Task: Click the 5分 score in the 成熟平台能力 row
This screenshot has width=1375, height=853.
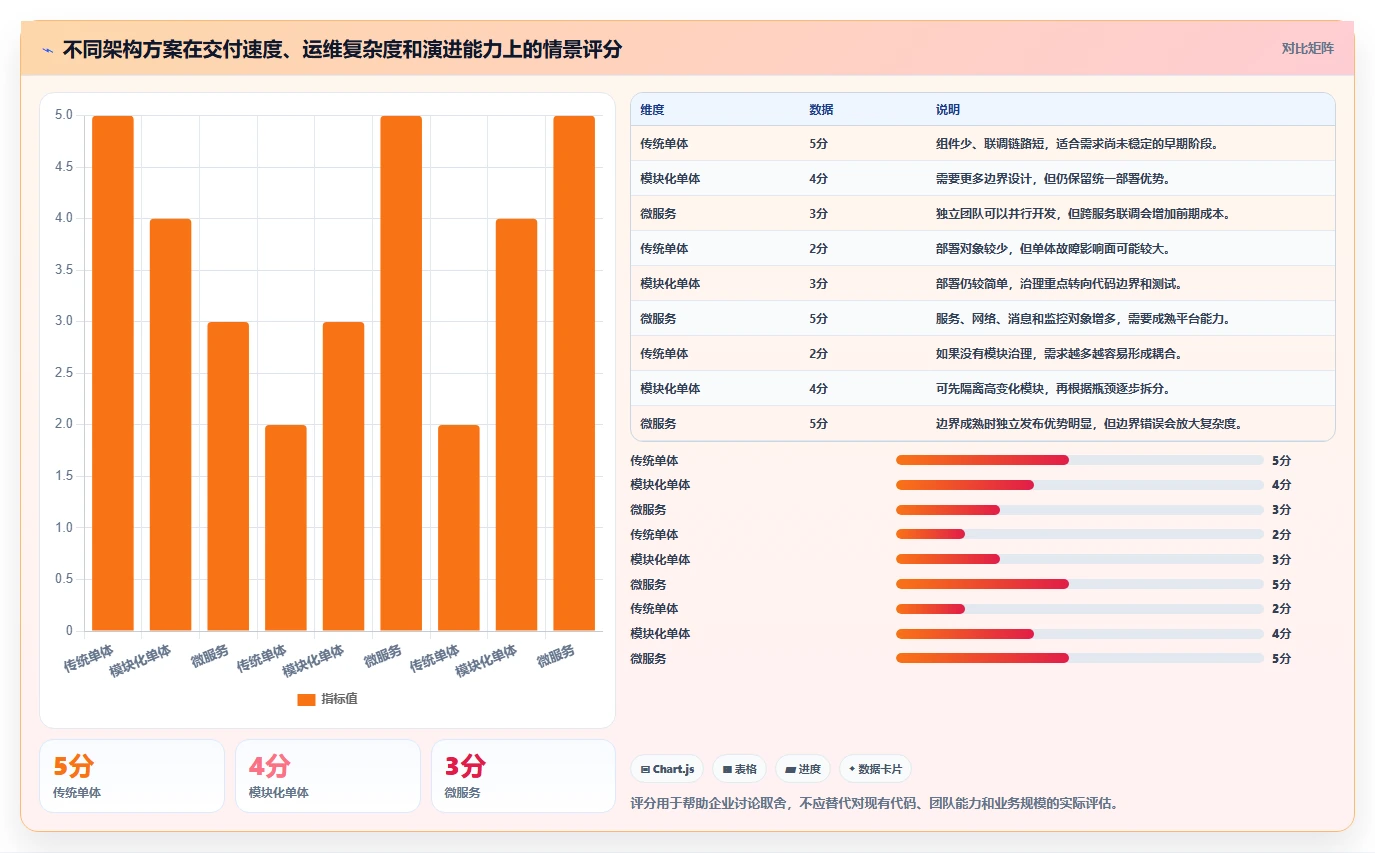Action: point(818,319)
